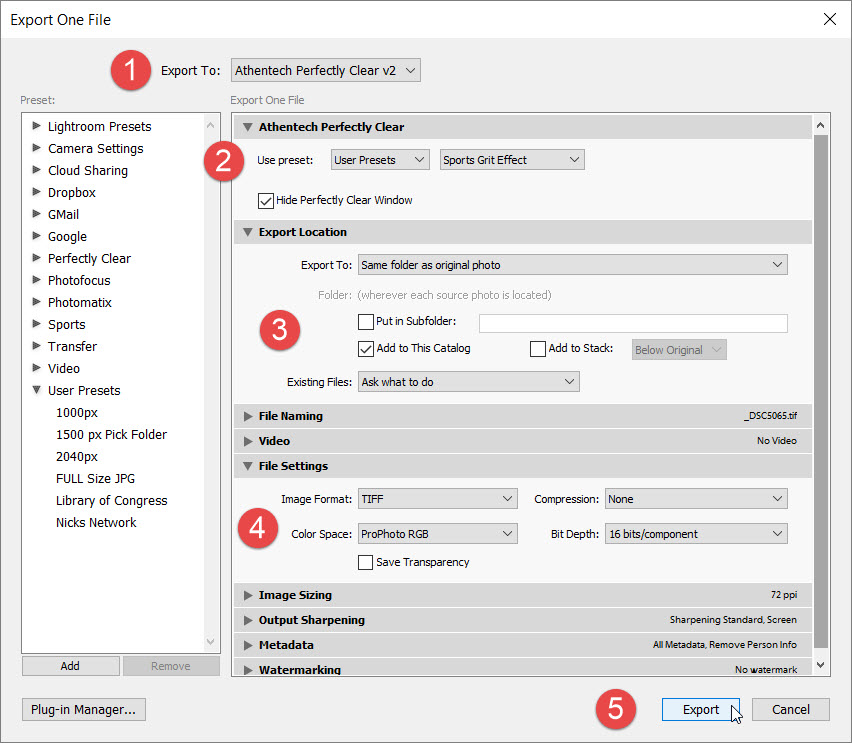Viewport: 852px width, 743px height.
Task: Enable the Put in Subfolder checkbox
Action: point(366,322)
